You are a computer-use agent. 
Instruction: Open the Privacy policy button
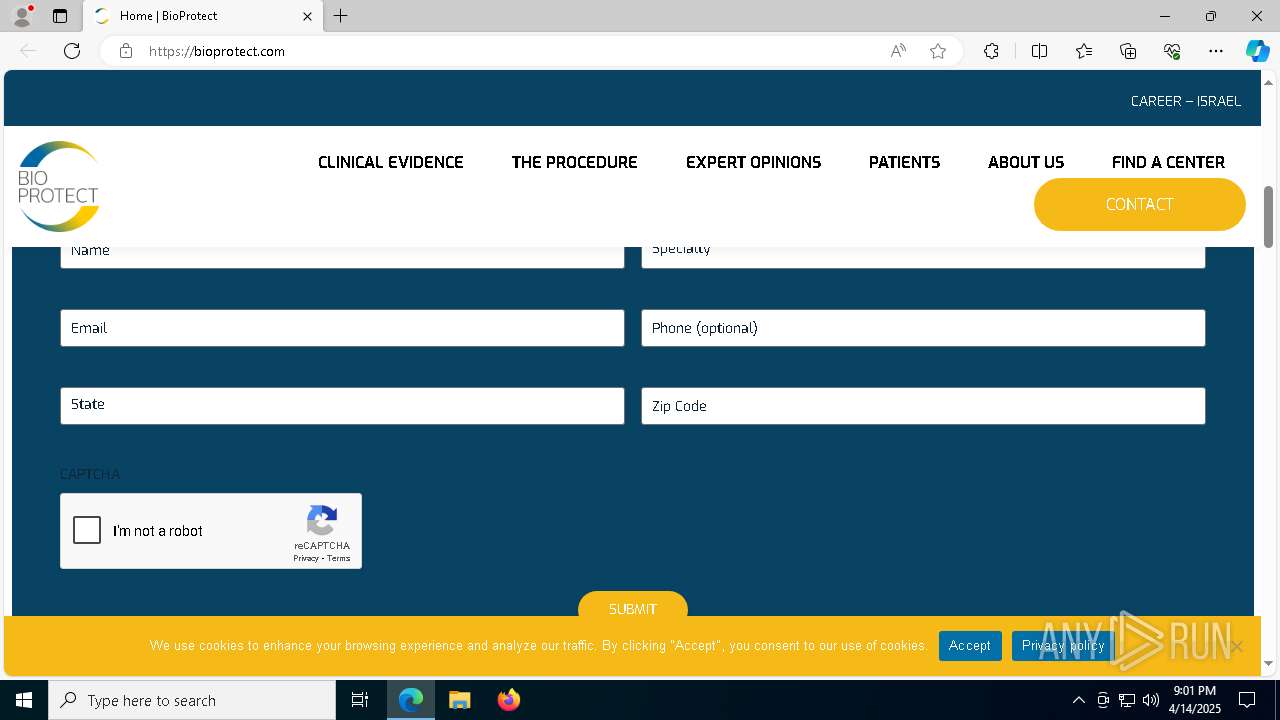click(x=1063, y=646)
